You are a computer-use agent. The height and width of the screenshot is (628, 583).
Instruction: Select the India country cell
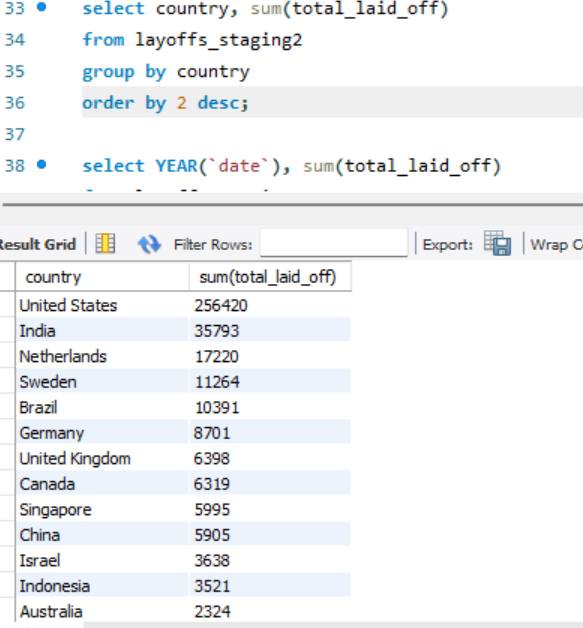(x=102, y=331)
